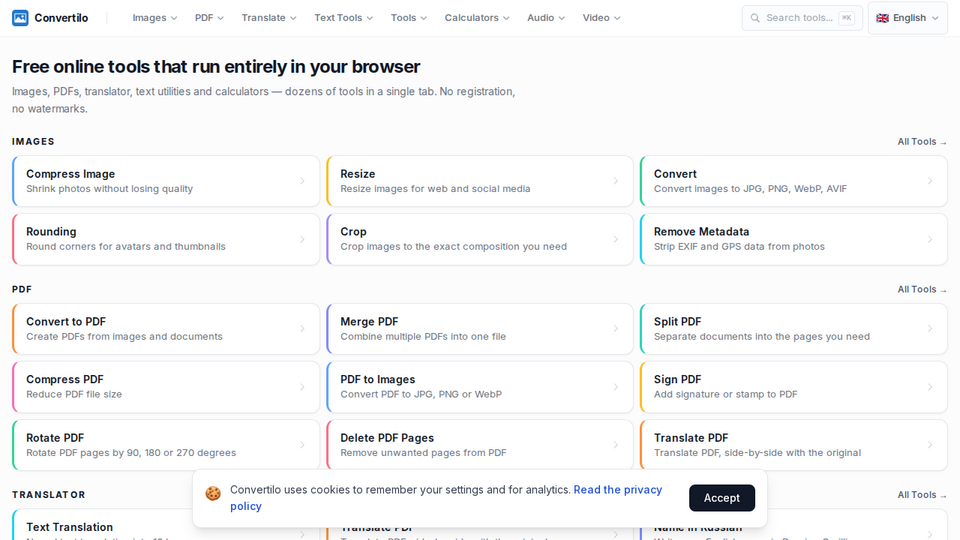The width and height of the screenshot is (960, 540).
Task: Expand the Translate menu
Action: pyautogui.click(x=269, y=18)
